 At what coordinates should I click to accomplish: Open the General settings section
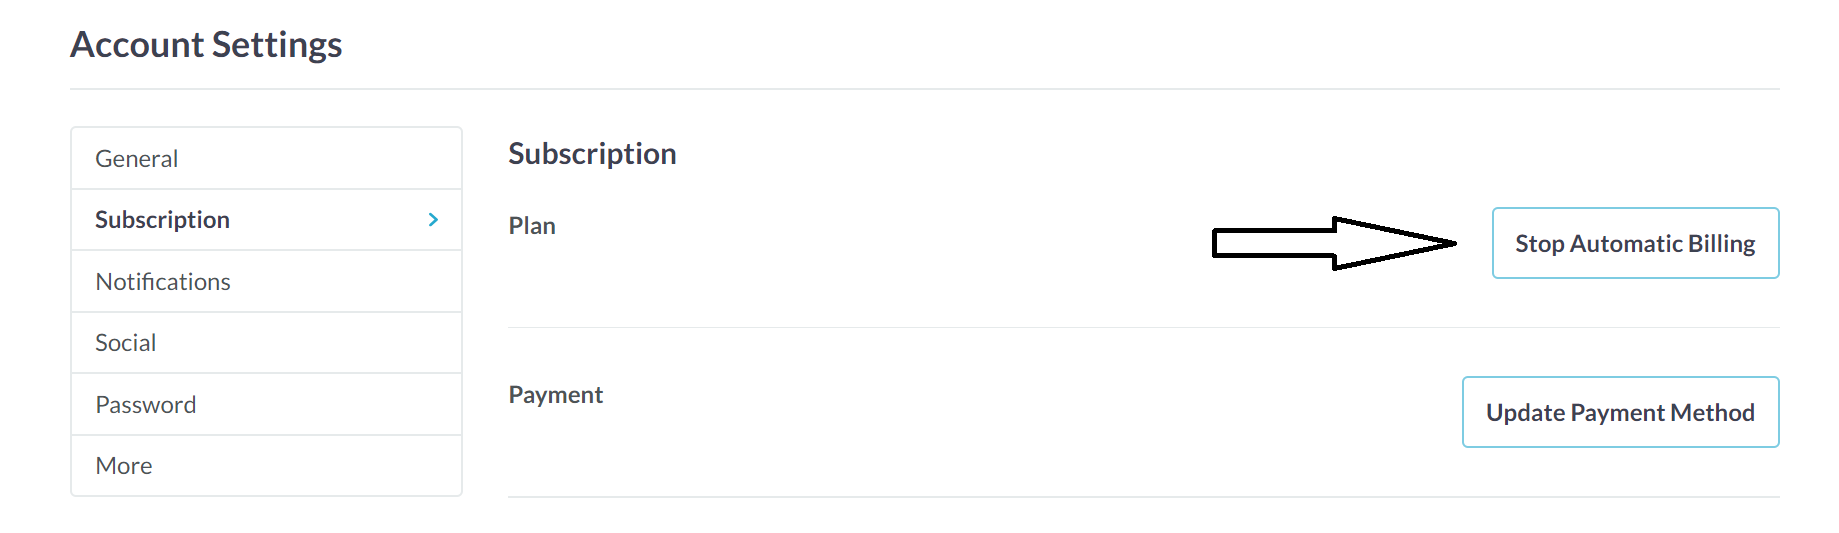coord(137,159)
